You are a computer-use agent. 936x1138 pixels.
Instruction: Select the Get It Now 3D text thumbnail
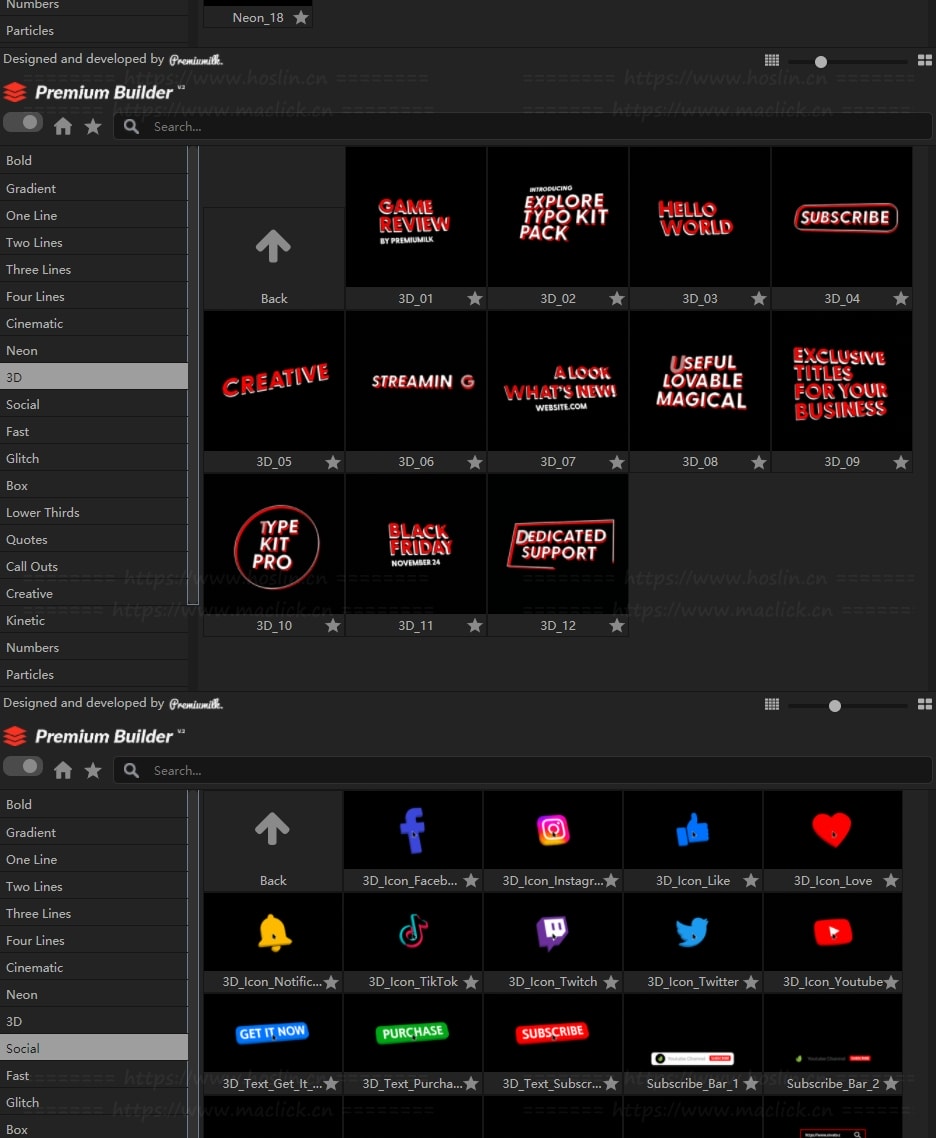273,1033
